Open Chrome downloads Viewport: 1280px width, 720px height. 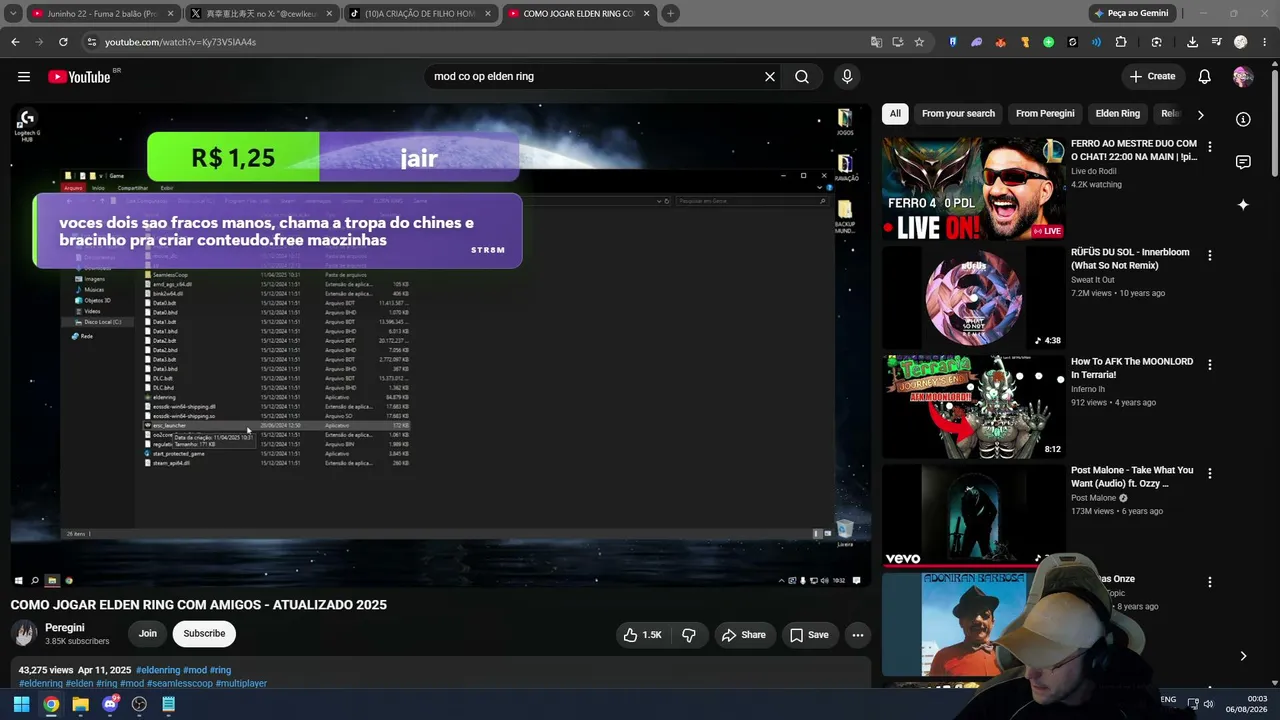pos(1192,42)
